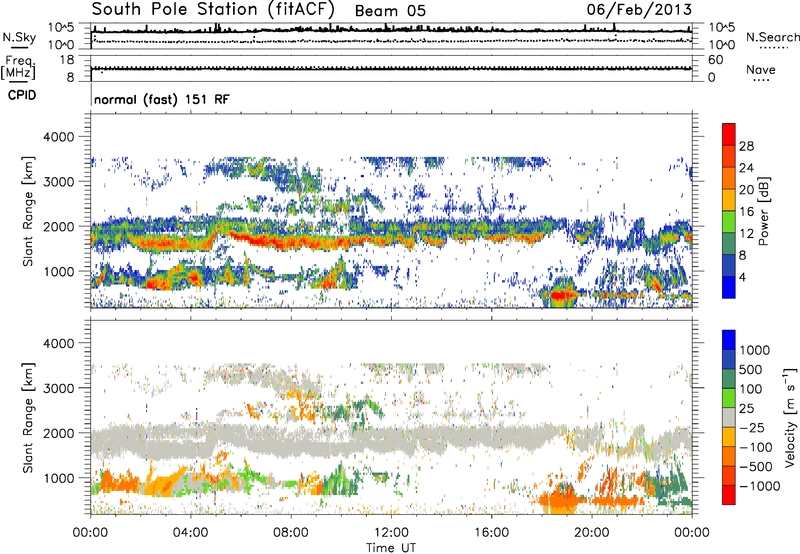The height and width of the screenshot is (554, 800).
Task: Click the "16" tick on the Power colorbar
Action: pos(746,212)
